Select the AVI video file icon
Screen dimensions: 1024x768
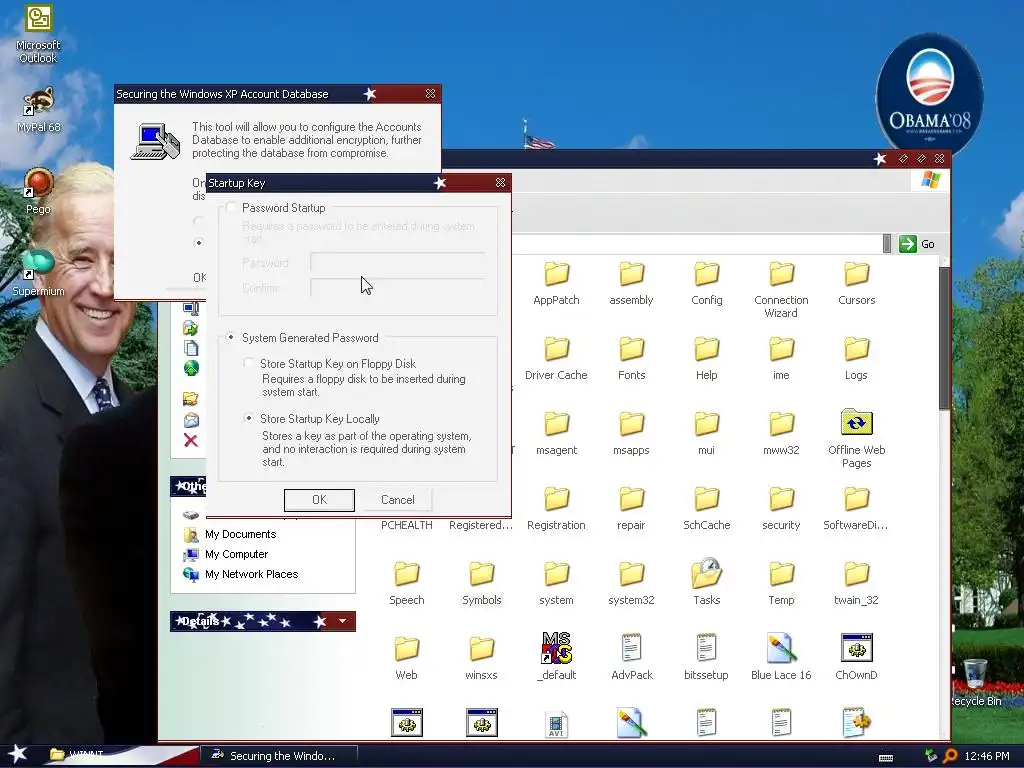coord(556,724)
